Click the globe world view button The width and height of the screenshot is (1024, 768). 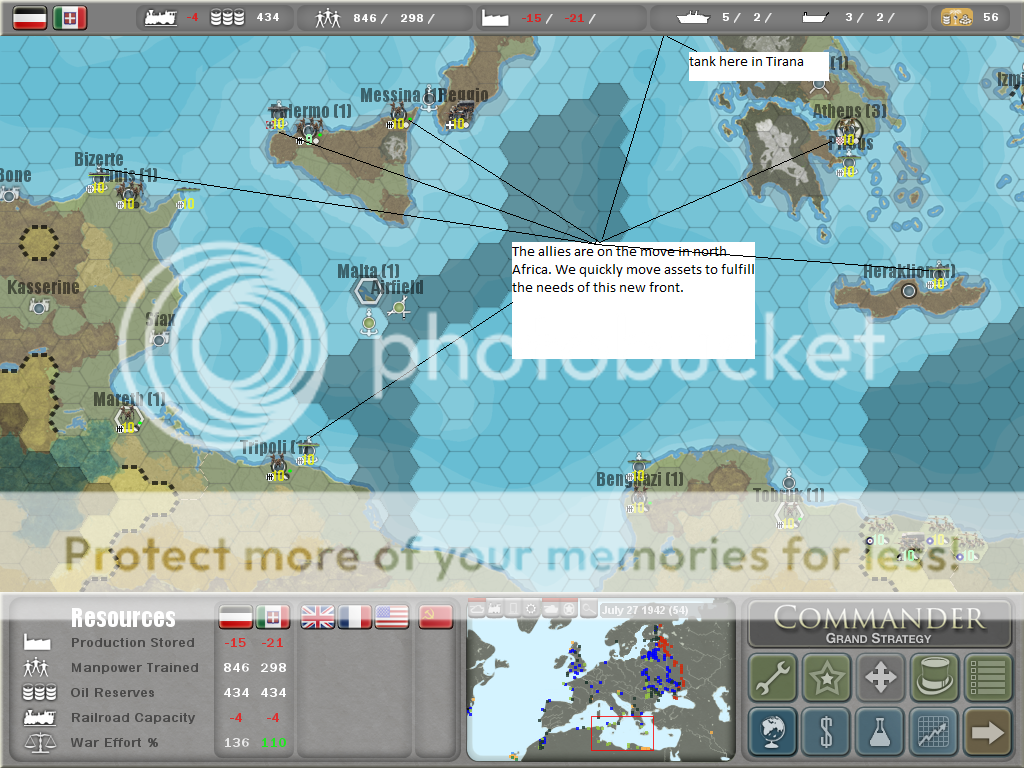point(772,732)
